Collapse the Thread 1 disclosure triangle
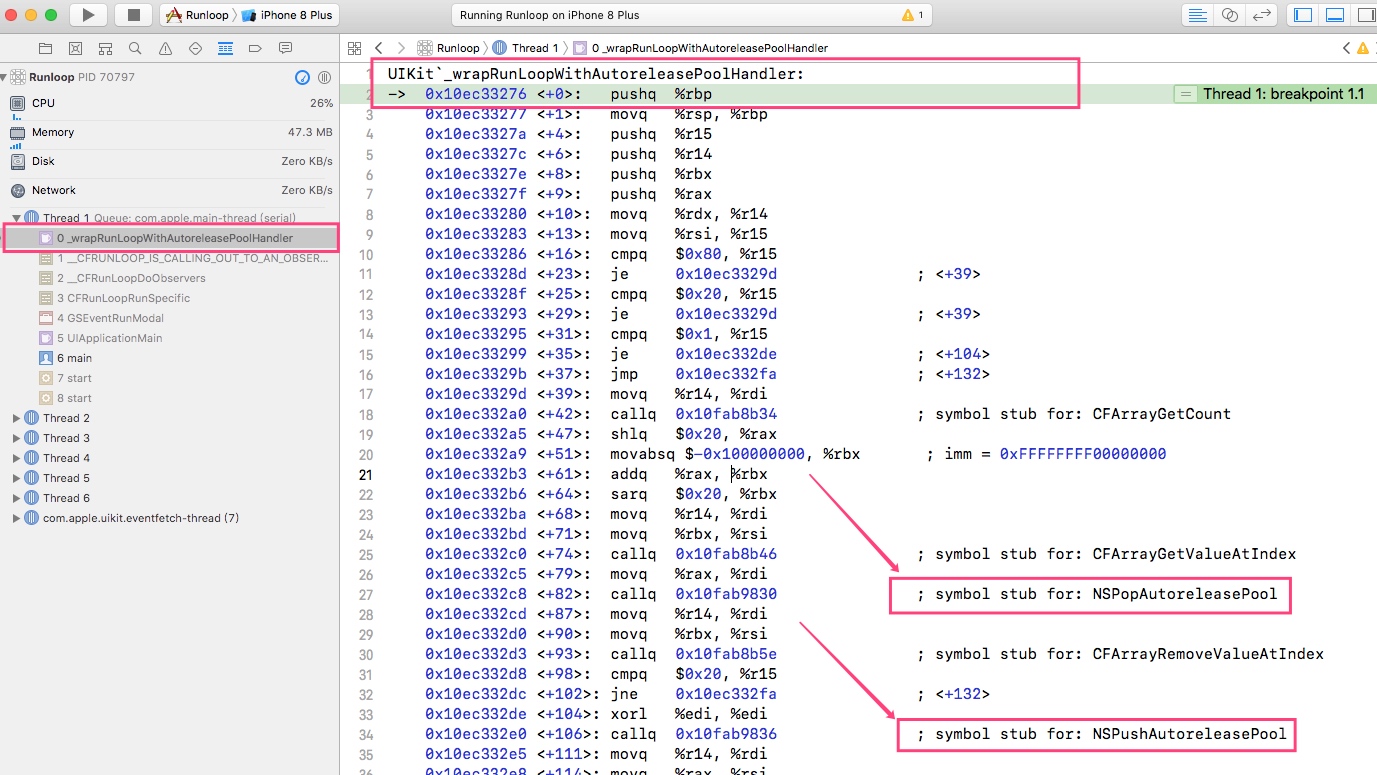This screenshot has height=775, width=1377. click(16, 218)
